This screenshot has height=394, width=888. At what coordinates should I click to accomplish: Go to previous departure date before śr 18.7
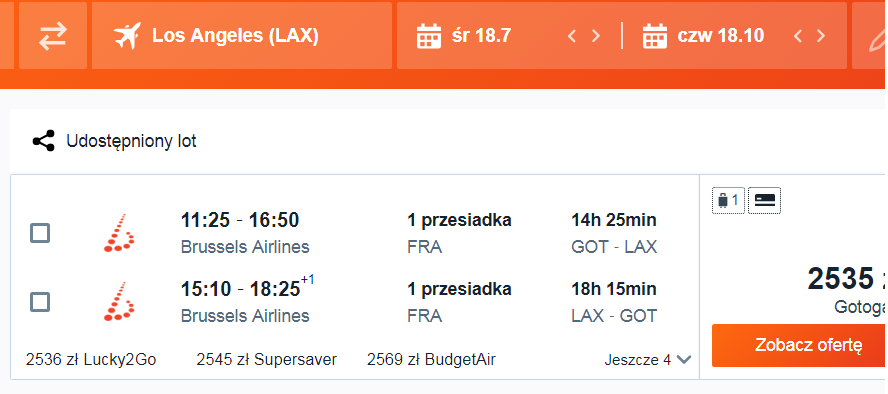point(572,36)
